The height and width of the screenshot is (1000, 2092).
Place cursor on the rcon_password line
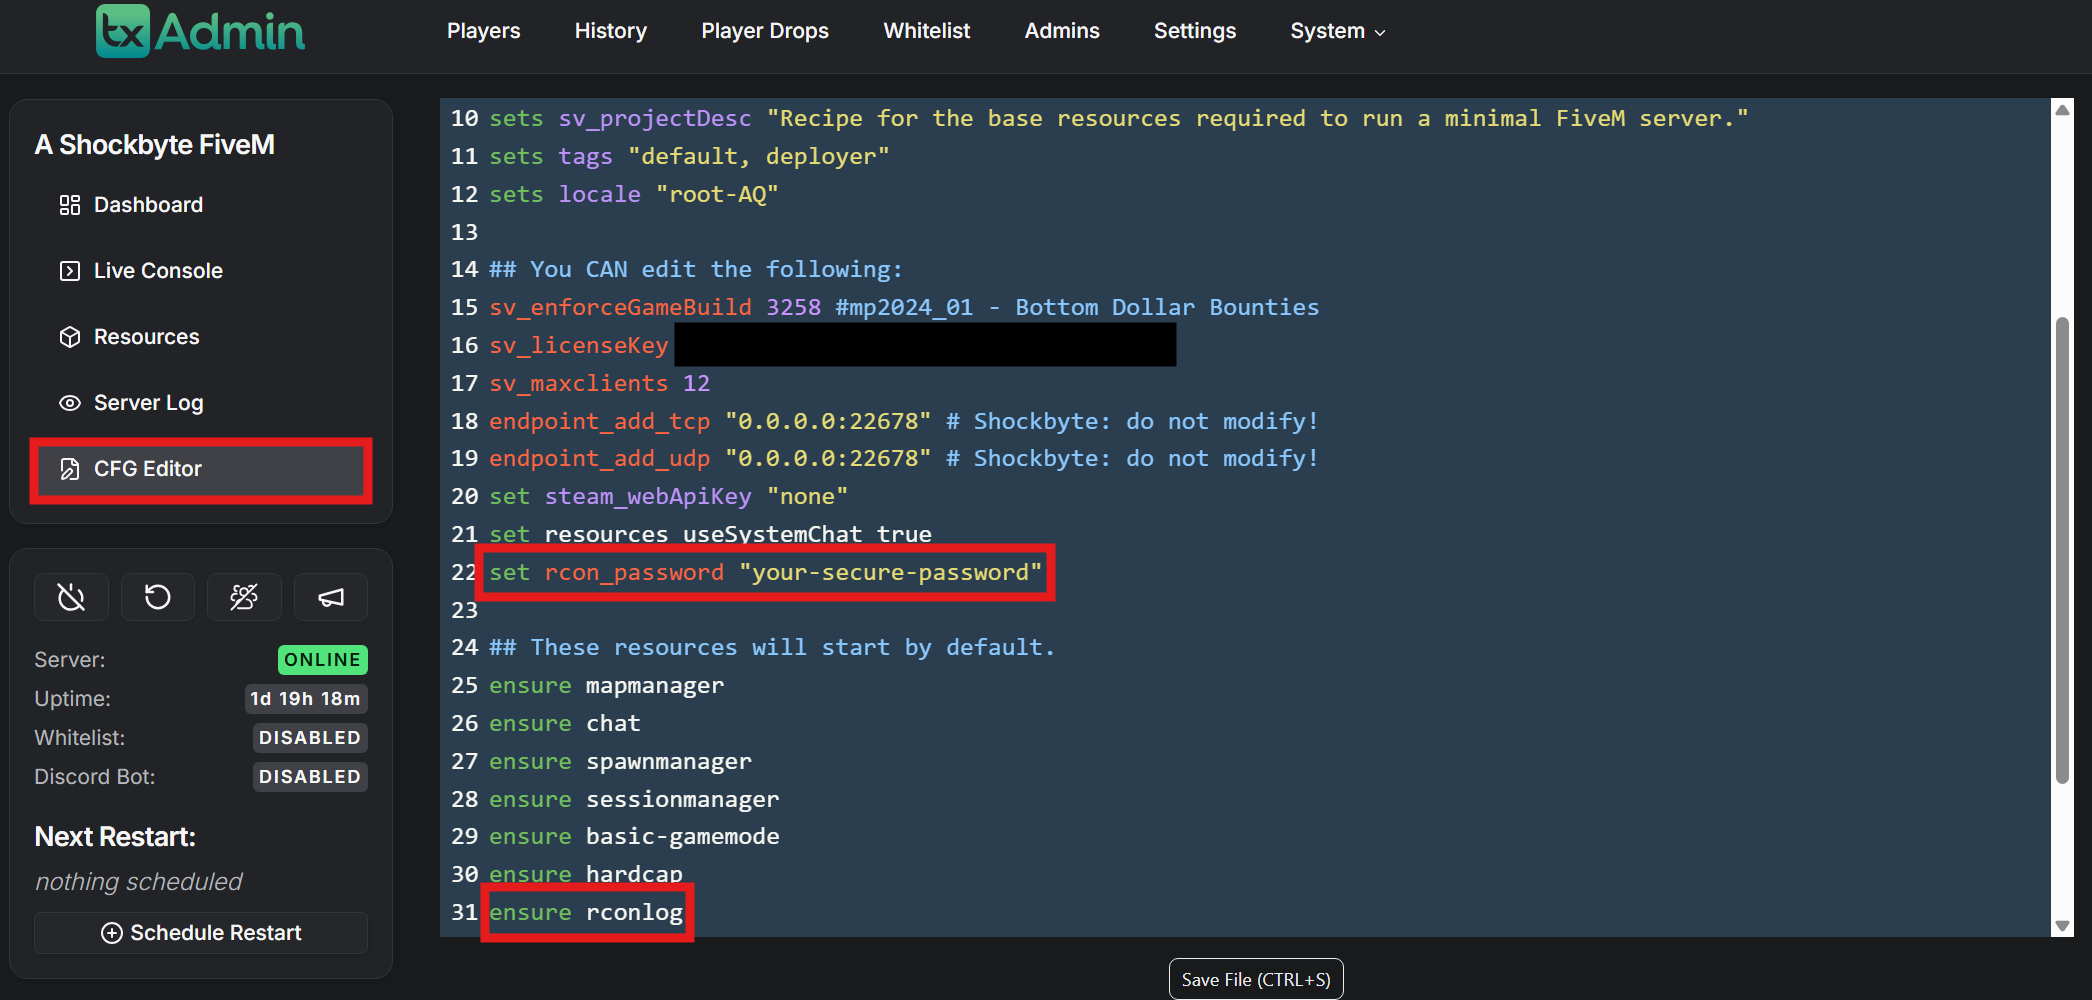click(764, 573)
